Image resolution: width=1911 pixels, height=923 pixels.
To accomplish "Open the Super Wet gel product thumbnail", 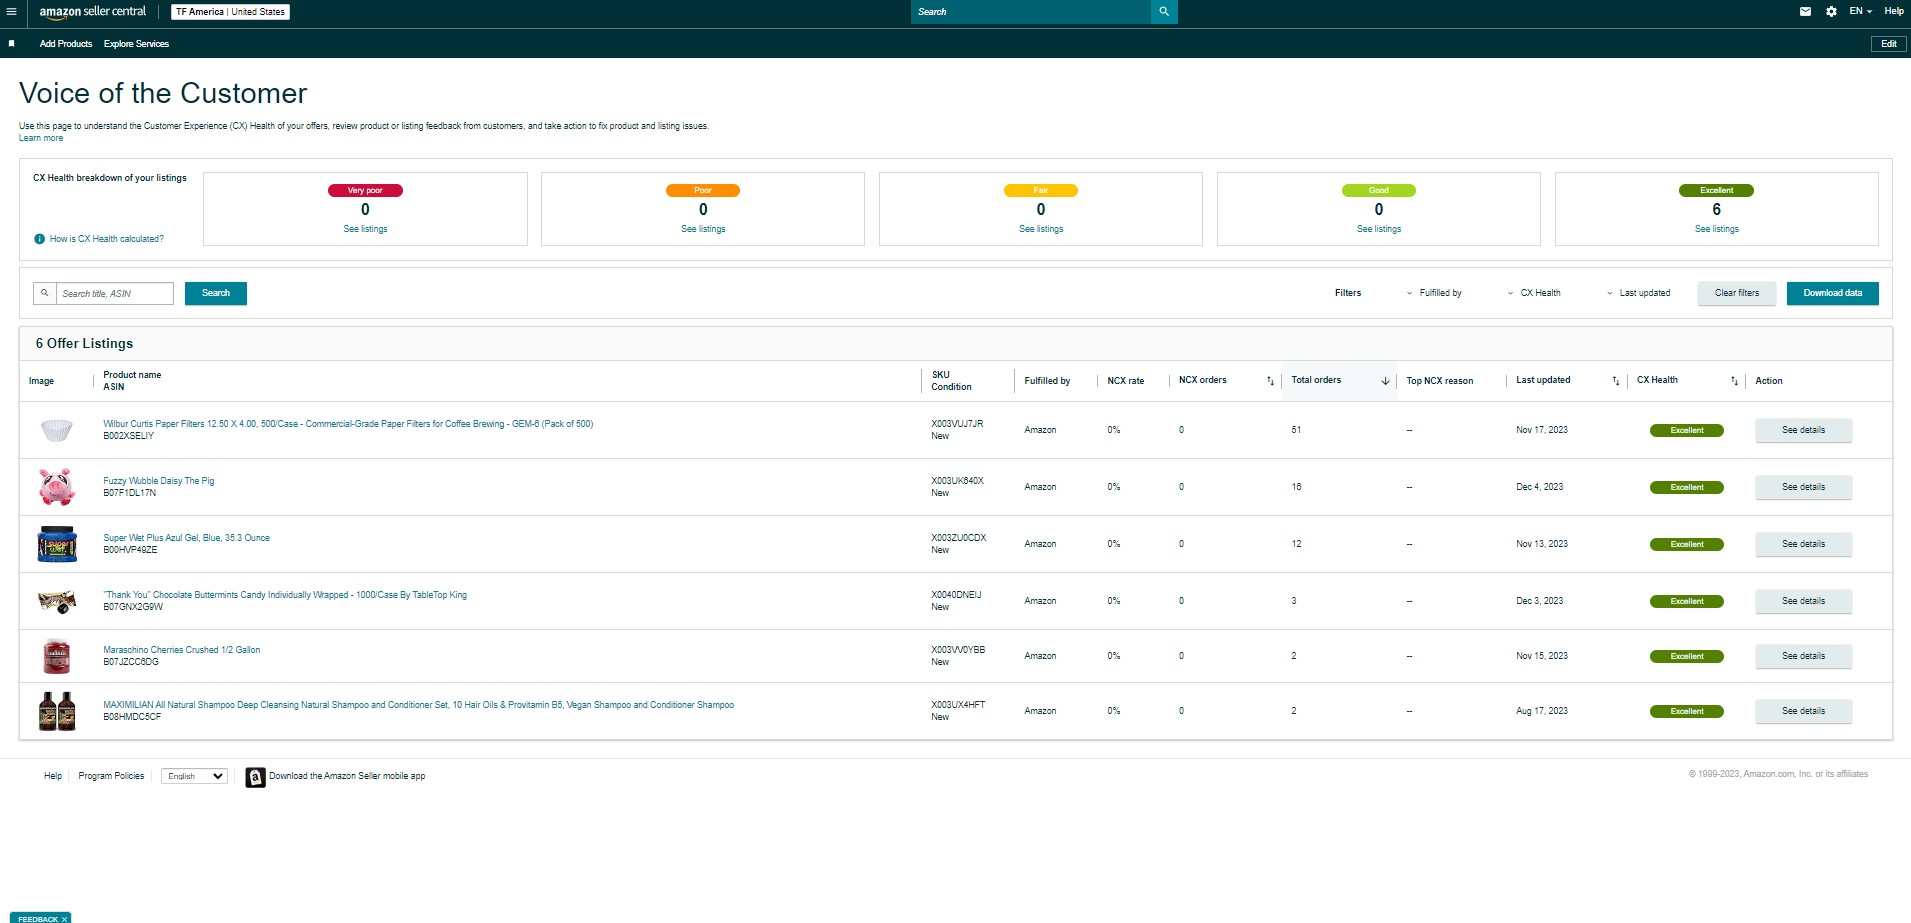I will point(57,544).
